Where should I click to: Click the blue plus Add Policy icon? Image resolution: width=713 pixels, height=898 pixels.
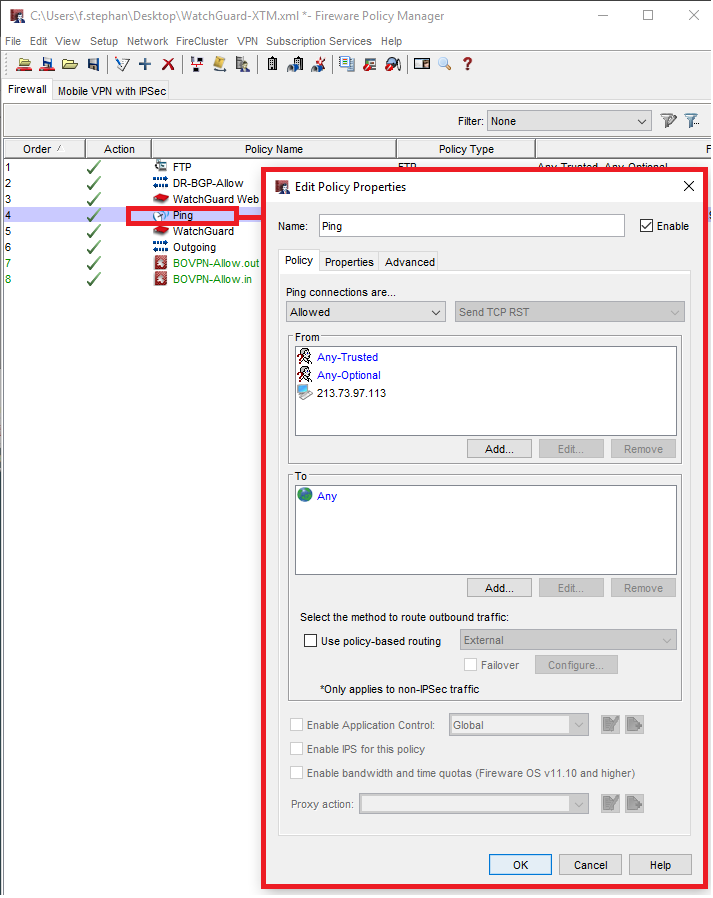click(145, 64)
